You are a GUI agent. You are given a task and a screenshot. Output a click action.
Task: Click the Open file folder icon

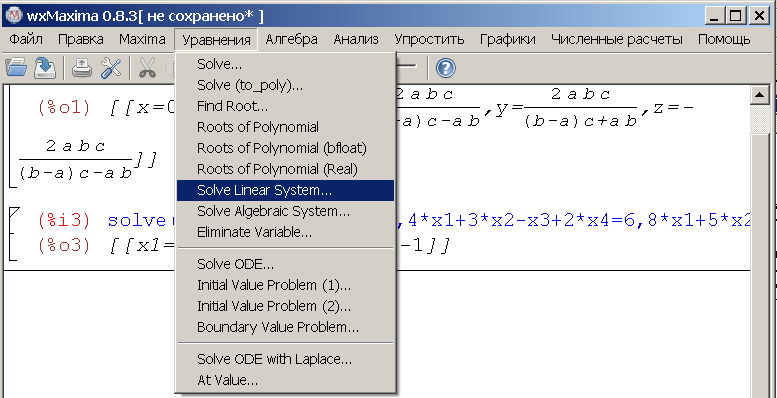tap(15, 67)
